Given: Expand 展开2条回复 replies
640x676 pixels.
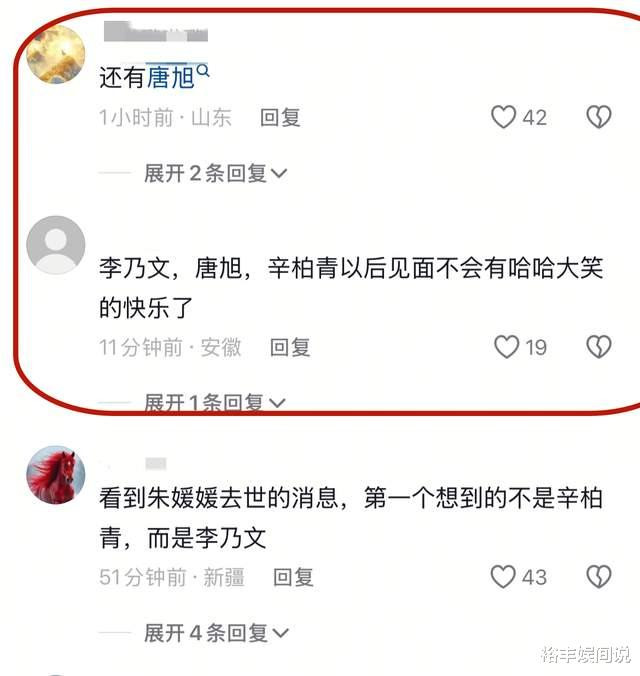Looking at the screenshot, I should [x=216, y=173].
